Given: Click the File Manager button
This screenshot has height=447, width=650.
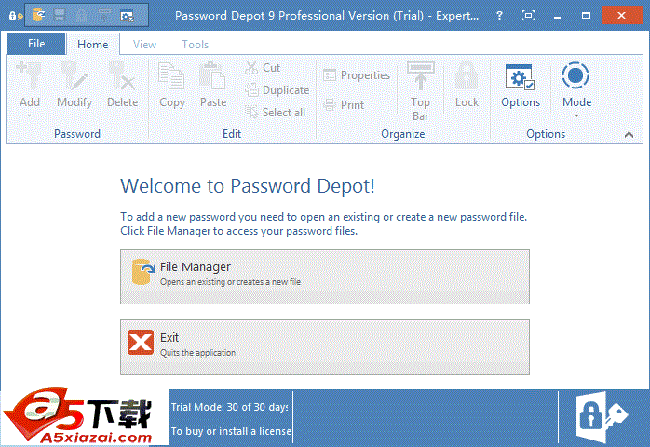Looking at the screenshot, I should pyautogui.click(x=325, y=277).
